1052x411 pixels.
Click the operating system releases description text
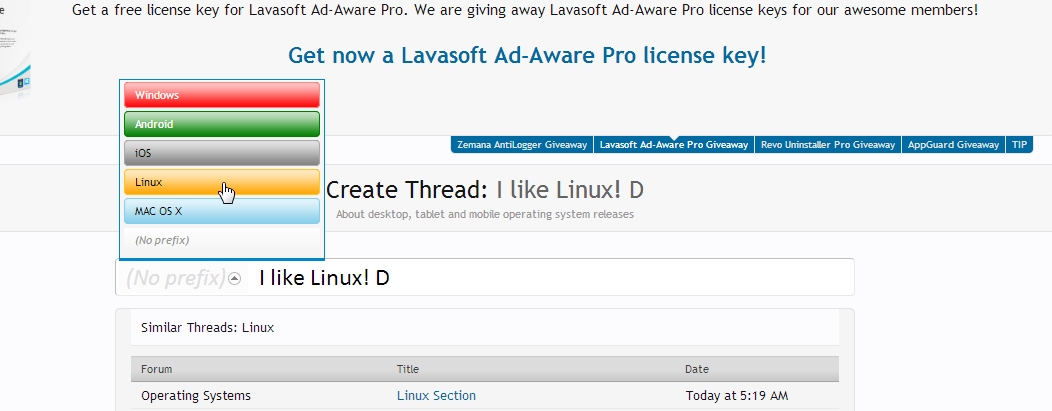484,215
